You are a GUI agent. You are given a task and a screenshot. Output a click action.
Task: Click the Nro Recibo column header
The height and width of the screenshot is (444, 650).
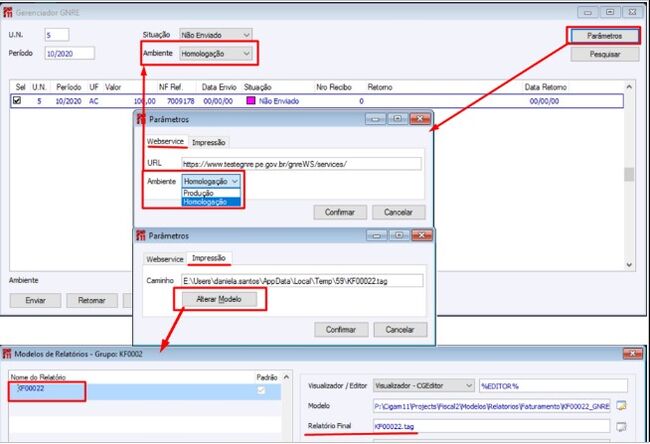tap(334, 87)
